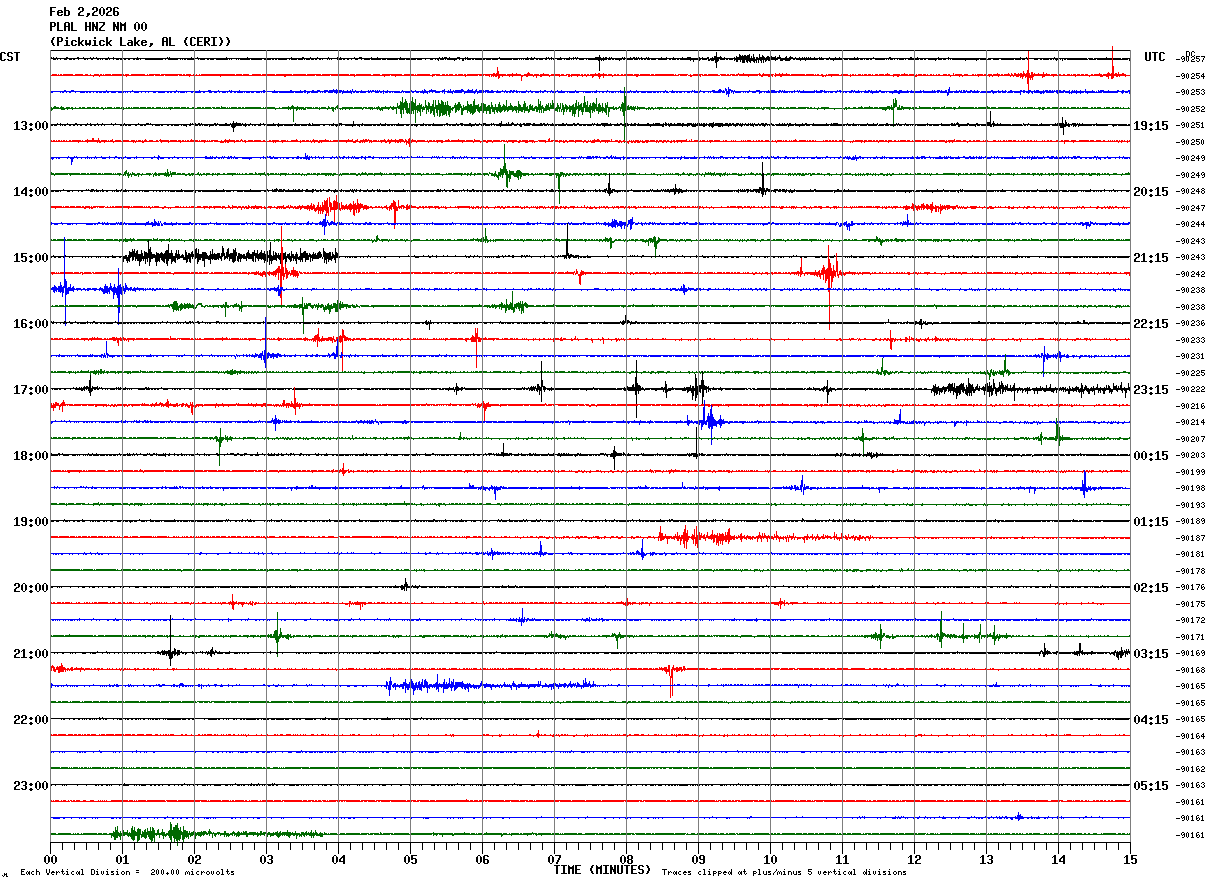Click the black high-amplitude burst on the 15:00 trace
This screenshot has height=886, width=1210.
(x=231, y=256)
